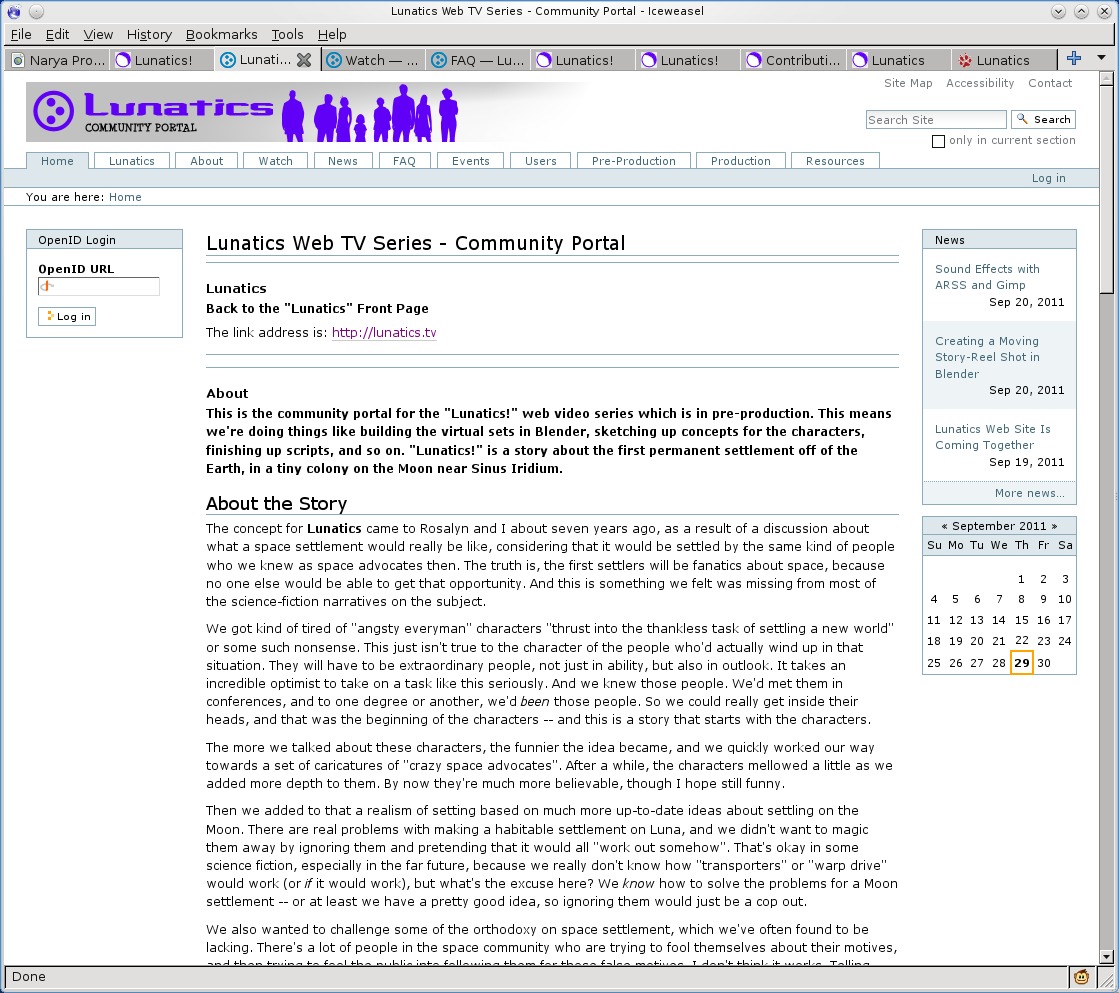The height and width of the screenshot is (993, 1119).
Task: Toggle 'only in current section' checkbox
Action: pos(938,141)
